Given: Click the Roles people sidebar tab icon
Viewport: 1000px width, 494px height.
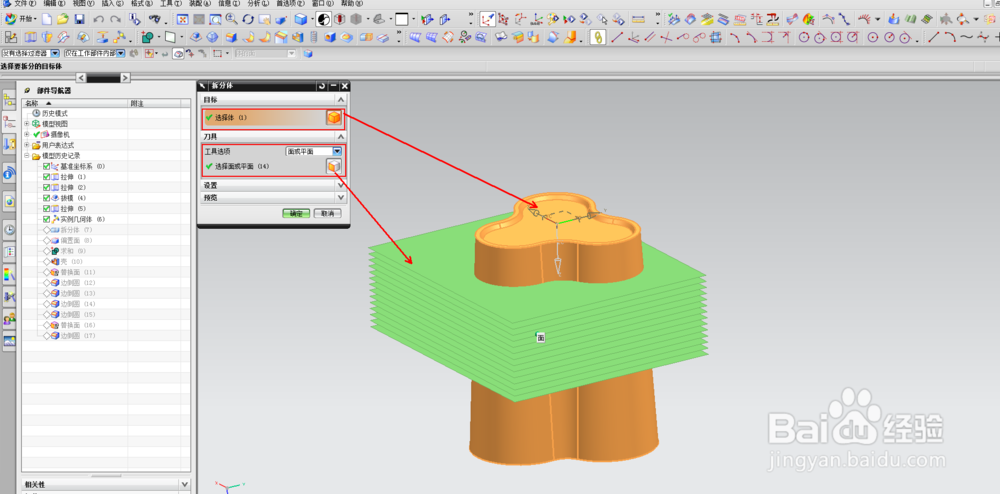Looking at the screenshot, I should pyautogui.click(x=9, y=318).
